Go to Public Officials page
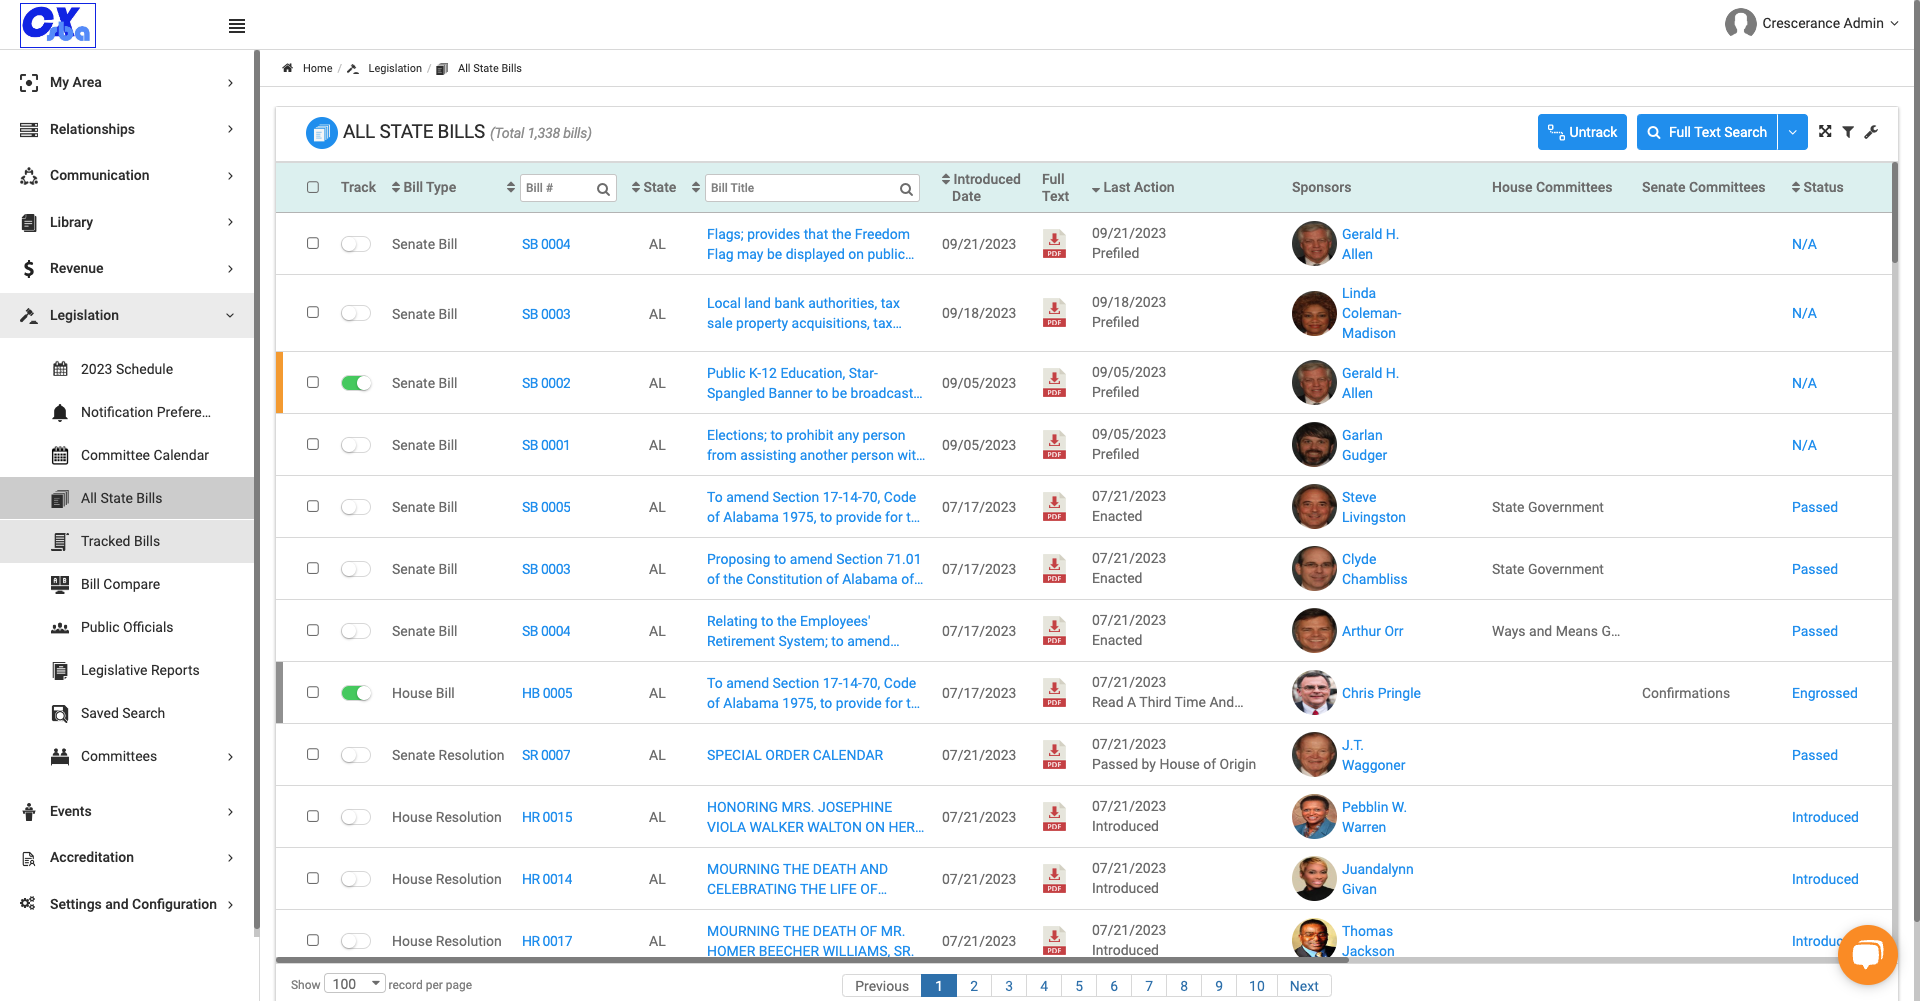 point(127,627)
